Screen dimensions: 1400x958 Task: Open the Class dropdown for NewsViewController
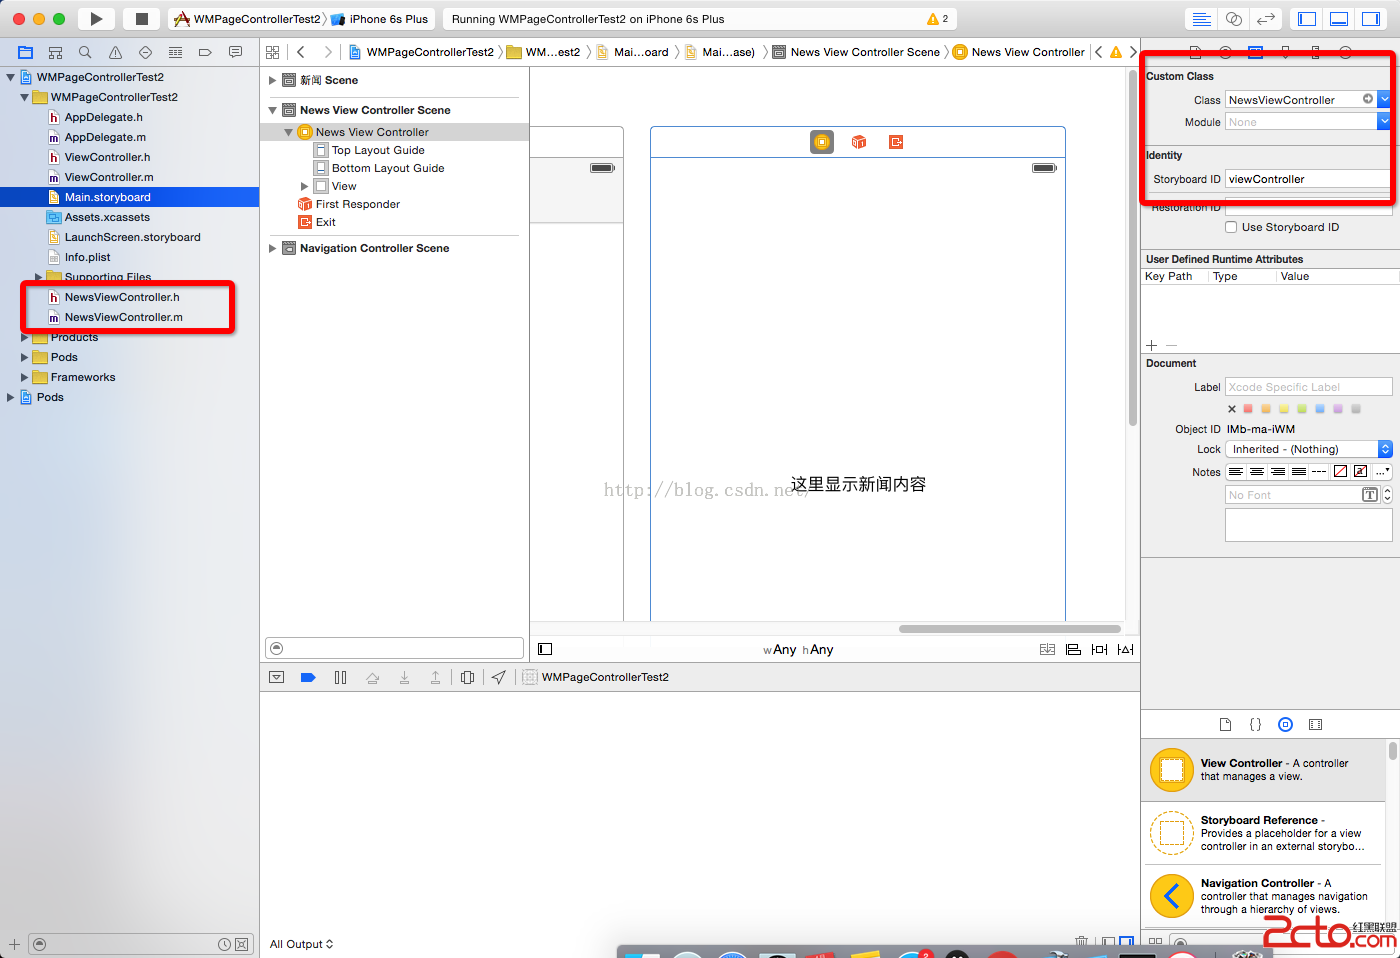tap(1384, 99)
